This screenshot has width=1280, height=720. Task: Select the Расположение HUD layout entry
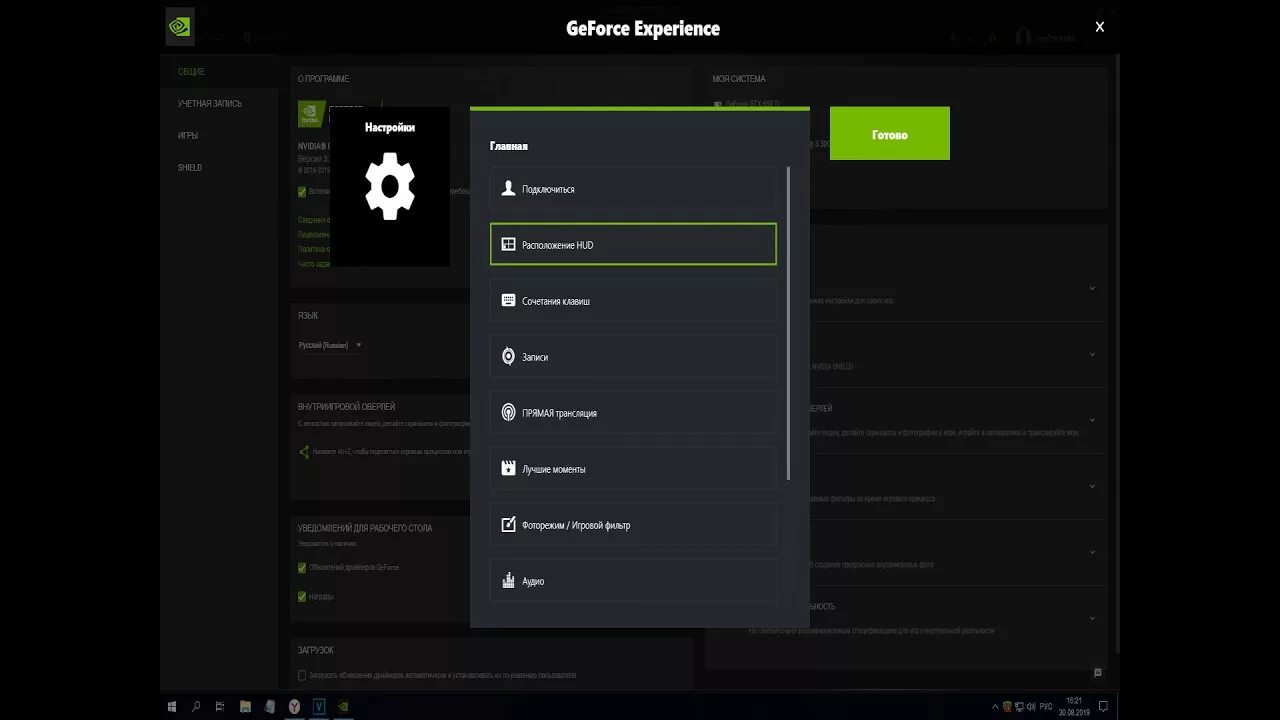[x=633, y=244]
